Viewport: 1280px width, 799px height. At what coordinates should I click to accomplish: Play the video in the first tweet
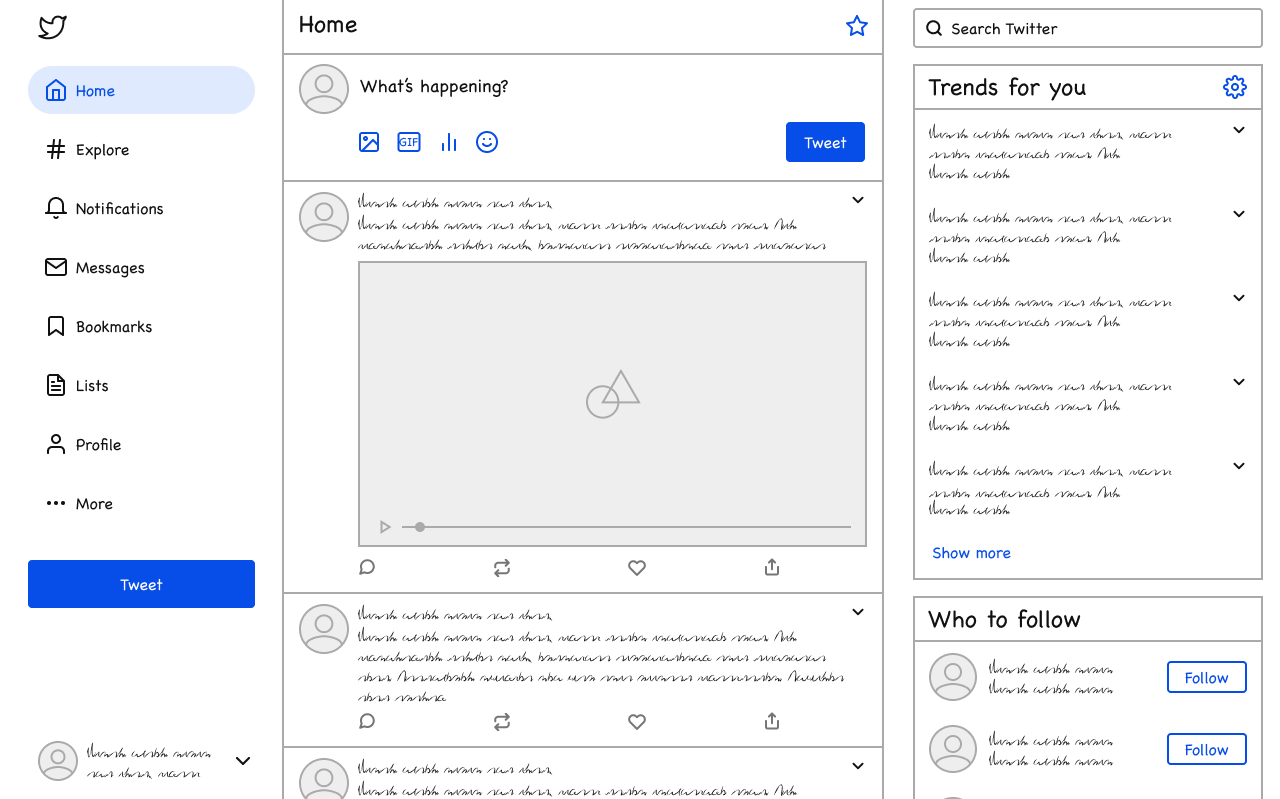[385, 527]
